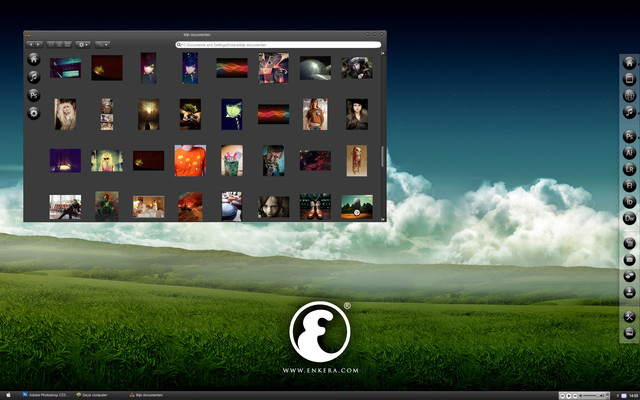Click the window icon in the right dock
640x400 pixels.
pos(629,79)
